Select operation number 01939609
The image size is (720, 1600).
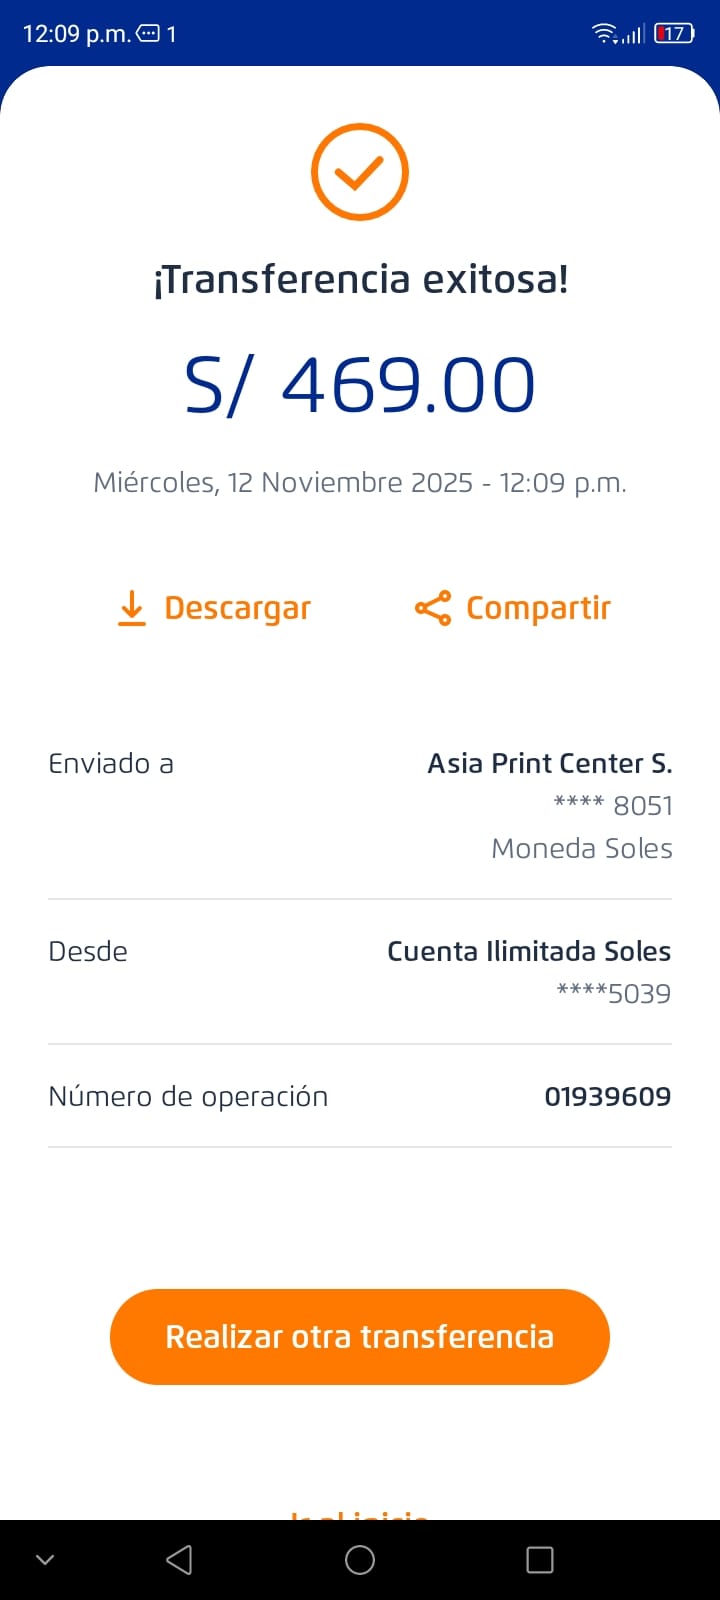tap(607, 1097)
